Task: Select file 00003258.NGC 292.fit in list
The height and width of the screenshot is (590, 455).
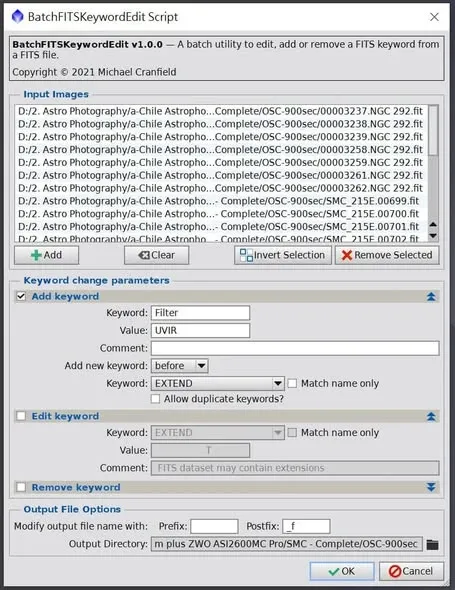Action: pyautogui.click(x=221, y=150)
